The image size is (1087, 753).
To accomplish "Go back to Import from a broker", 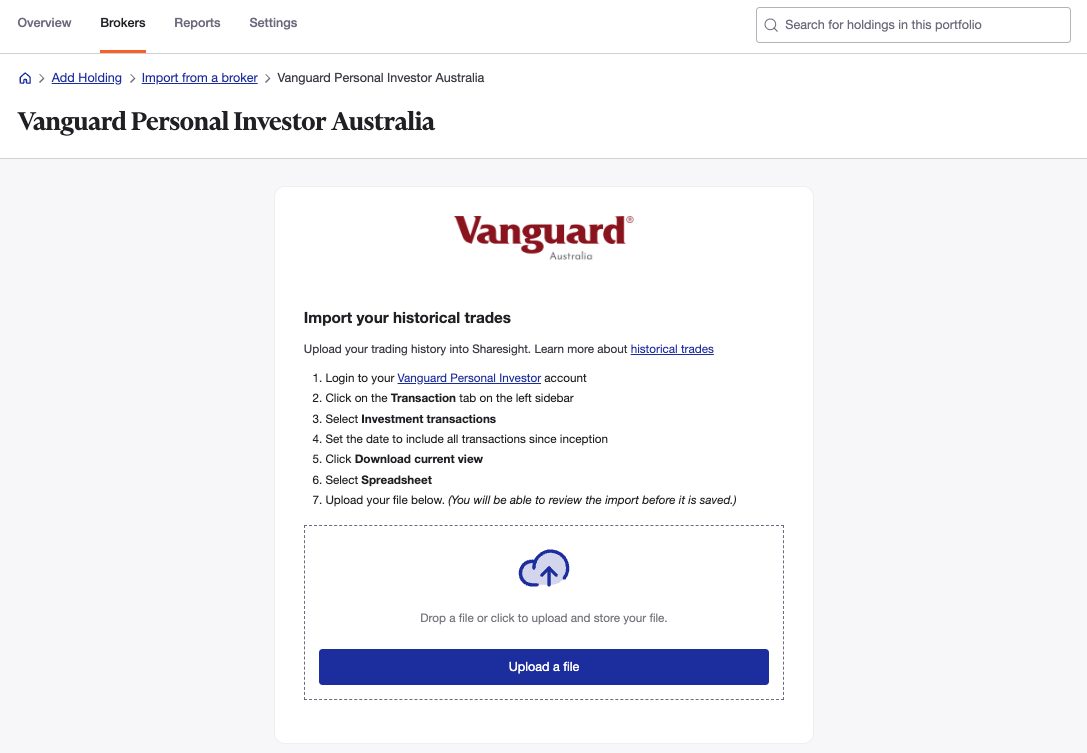I will coord(199,77).
